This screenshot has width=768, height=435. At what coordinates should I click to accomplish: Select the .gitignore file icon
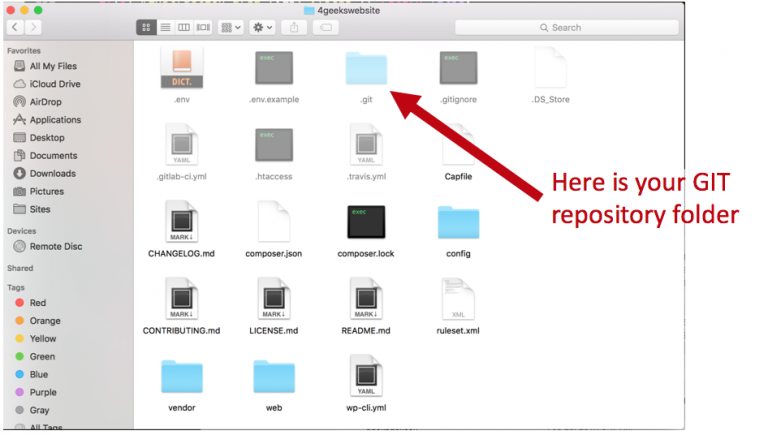[x=458, y=69]
